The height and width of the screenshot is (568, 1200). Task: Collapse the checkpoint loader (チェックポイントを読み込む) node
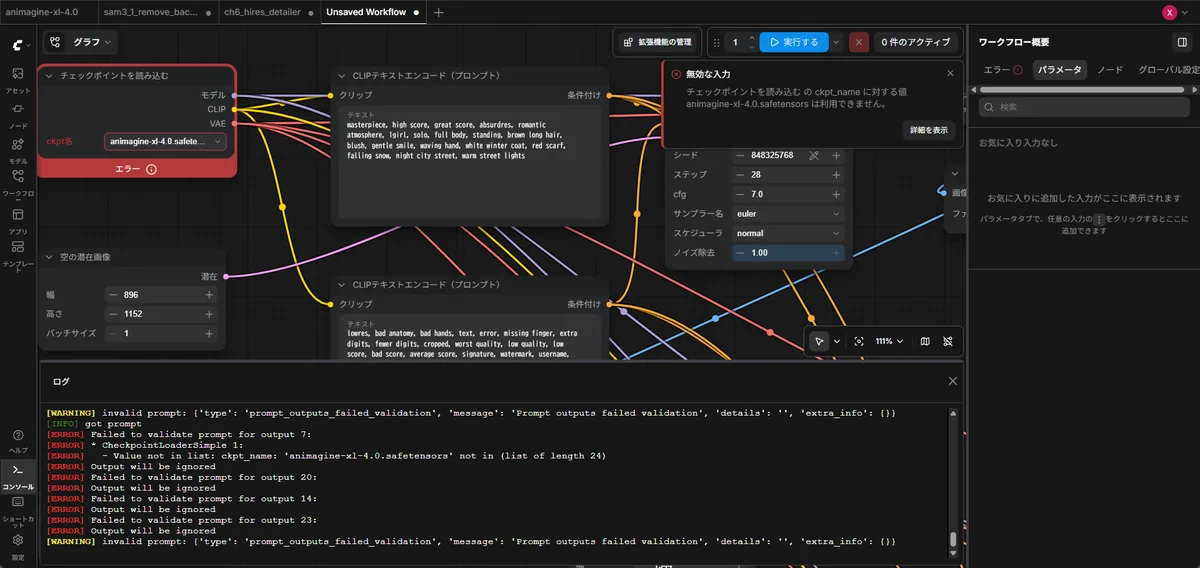[x=50, y=75]
